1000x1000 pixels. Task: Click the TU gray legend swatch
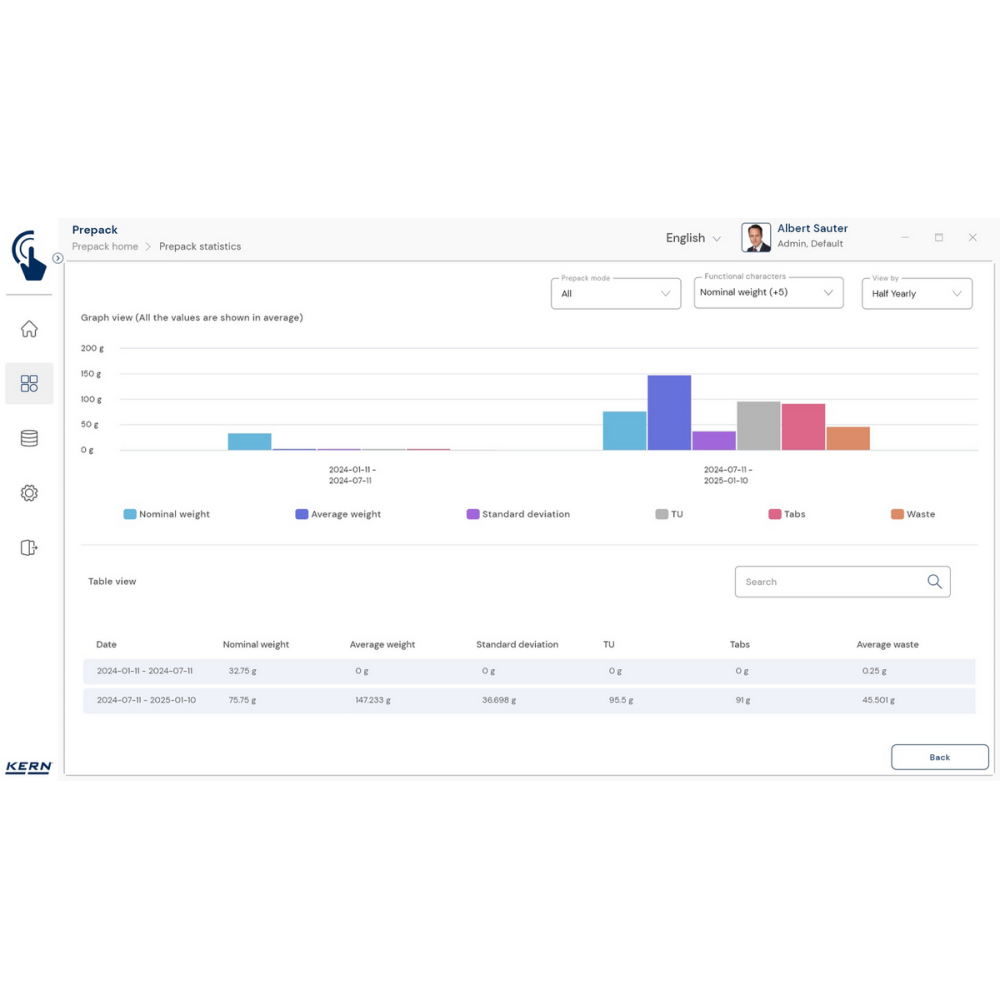662,514
